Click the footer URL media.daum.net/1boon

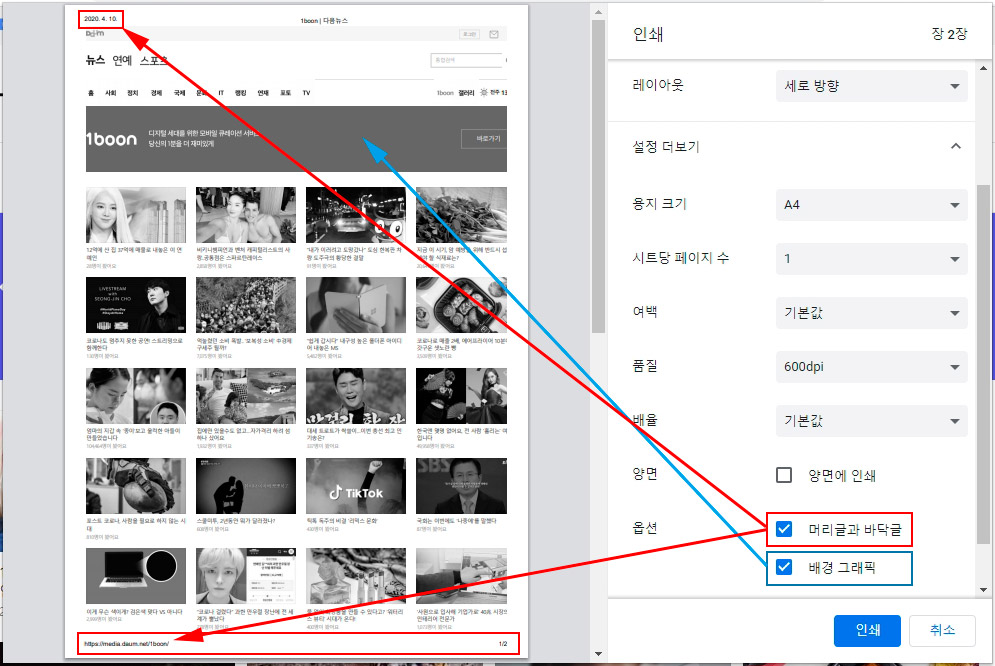[x=126, y=644]
